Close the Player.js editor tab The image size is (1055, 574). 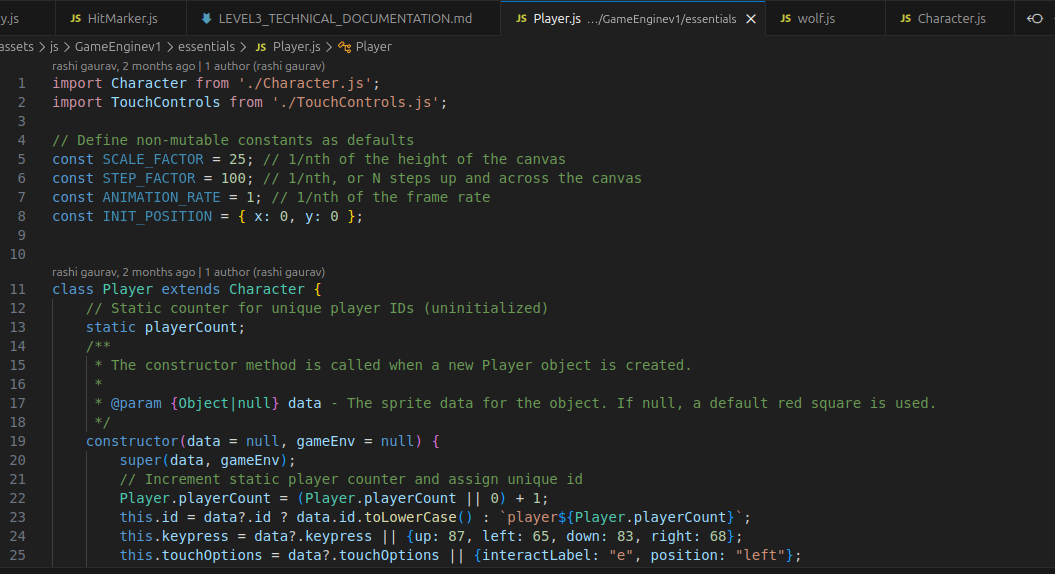click(751, 19)
